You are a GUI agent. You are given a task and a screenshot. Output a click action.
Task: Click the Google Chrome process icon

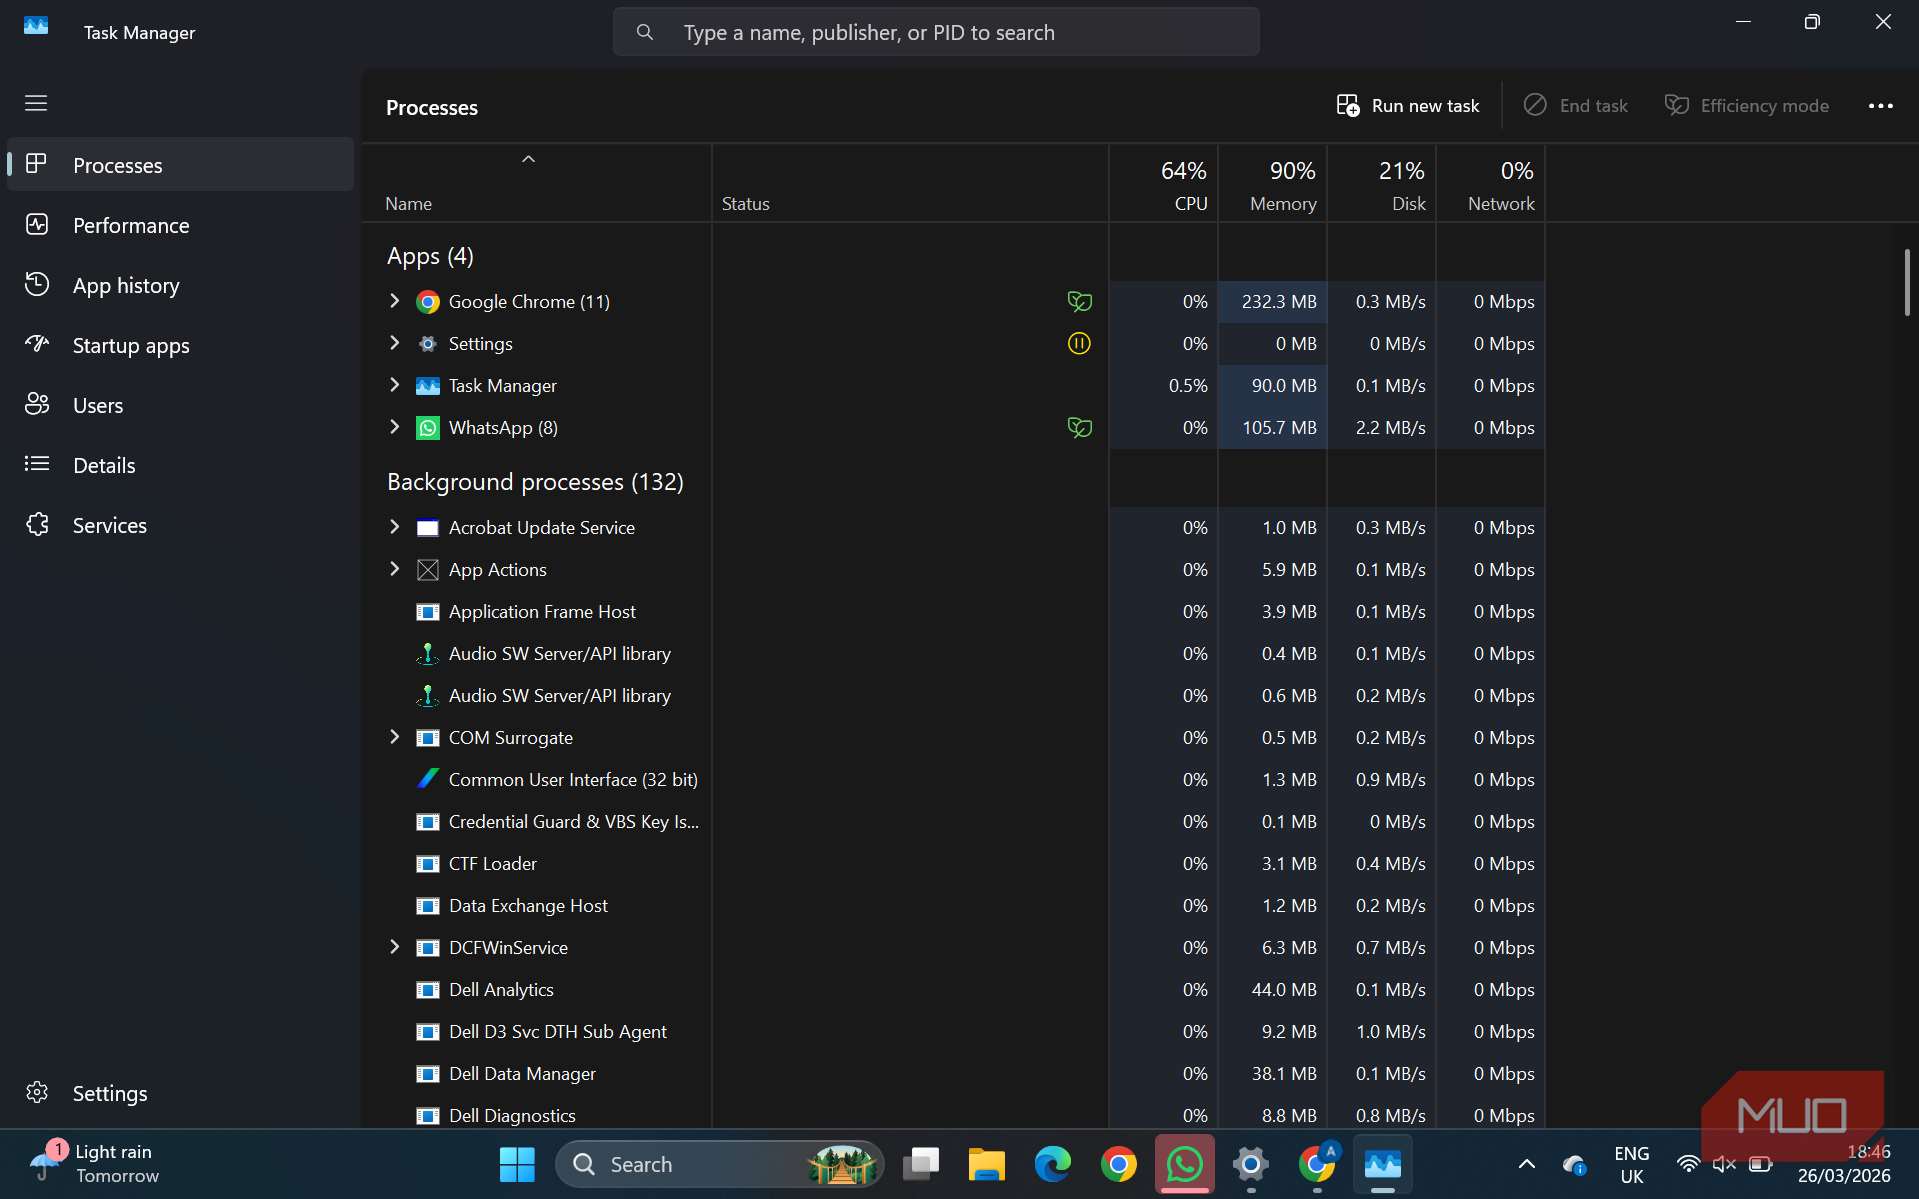pos(428,302)
